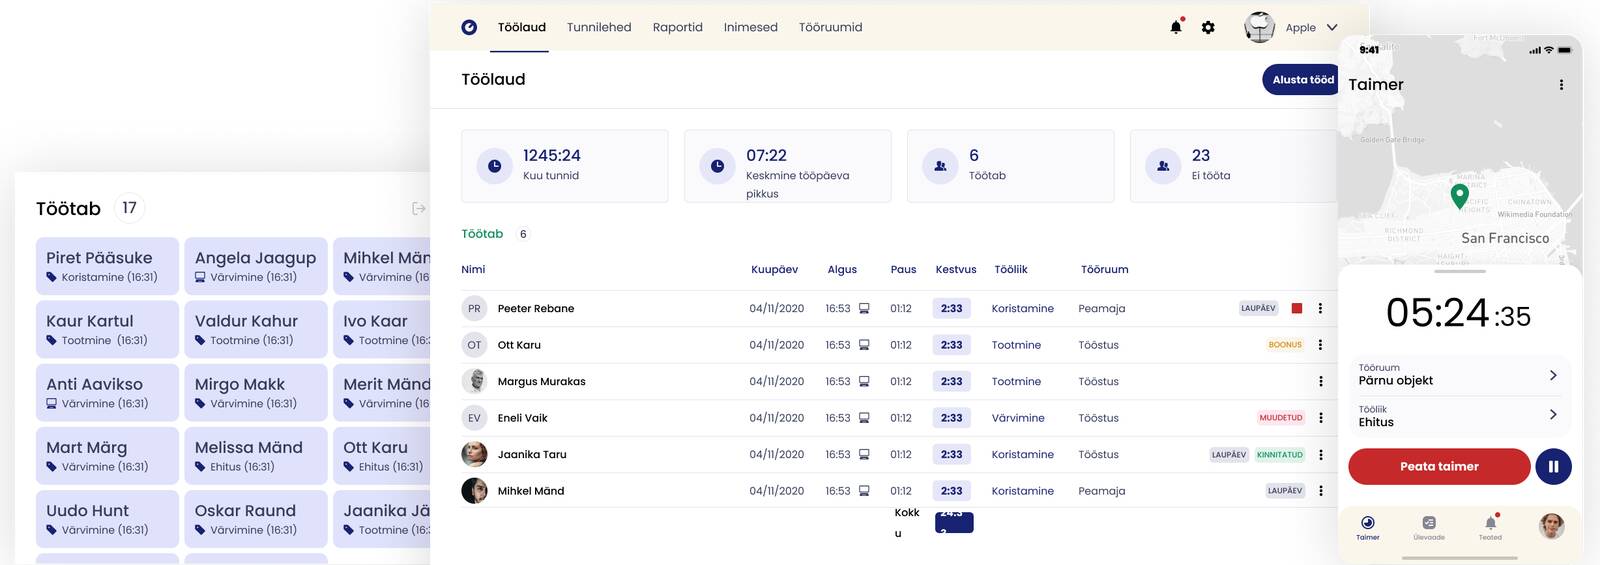Open row options for Peeter Rebane
The width and height of the screenshot is (1600, 565).
click(x=1320, y=309)
